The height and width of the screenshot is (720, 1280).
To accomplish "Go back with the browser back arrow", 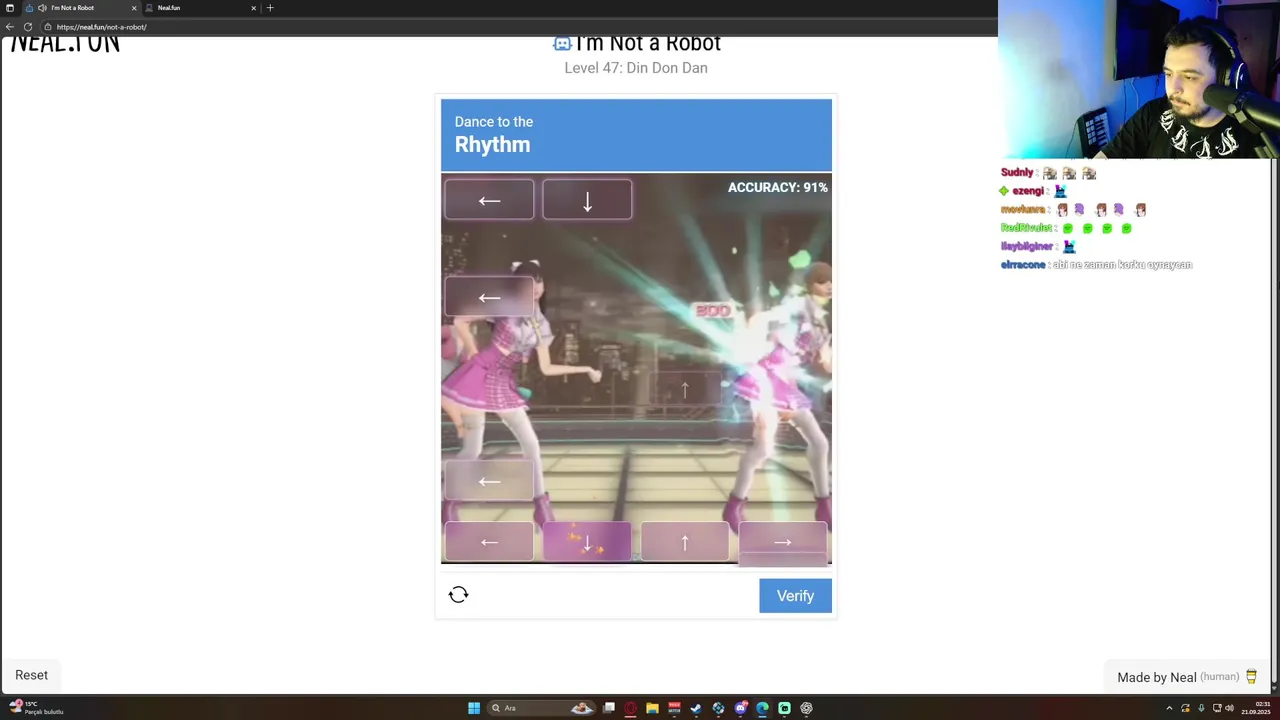I will tap(10, 27).
